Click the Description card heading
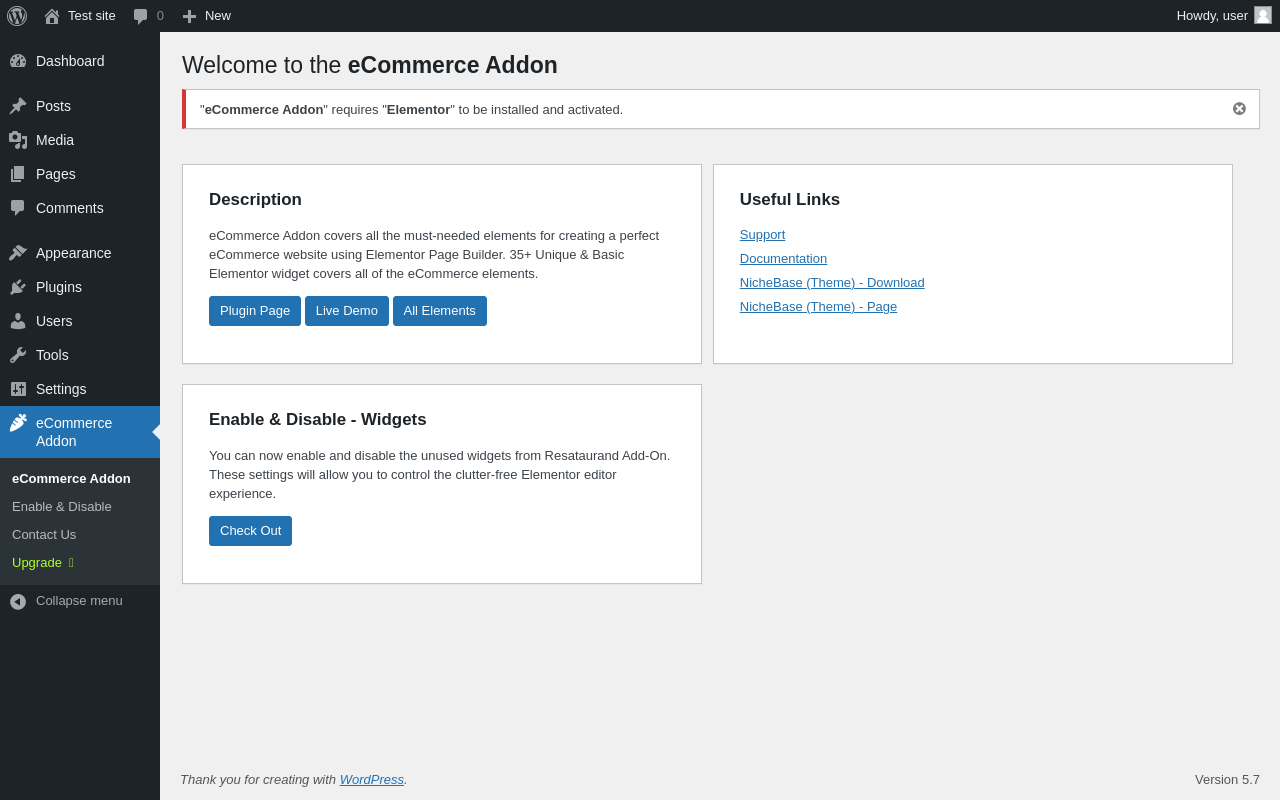The image size is (1280, 800). click(x=255, y=200)
